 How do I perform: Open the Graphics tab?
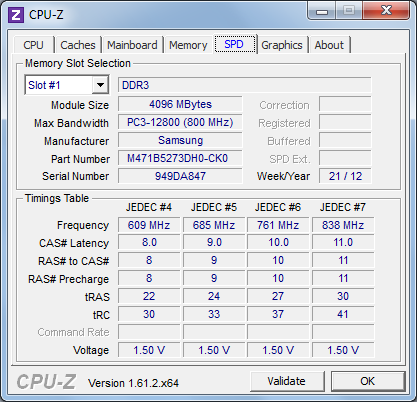pyautogui.click(x=282, y=45)
